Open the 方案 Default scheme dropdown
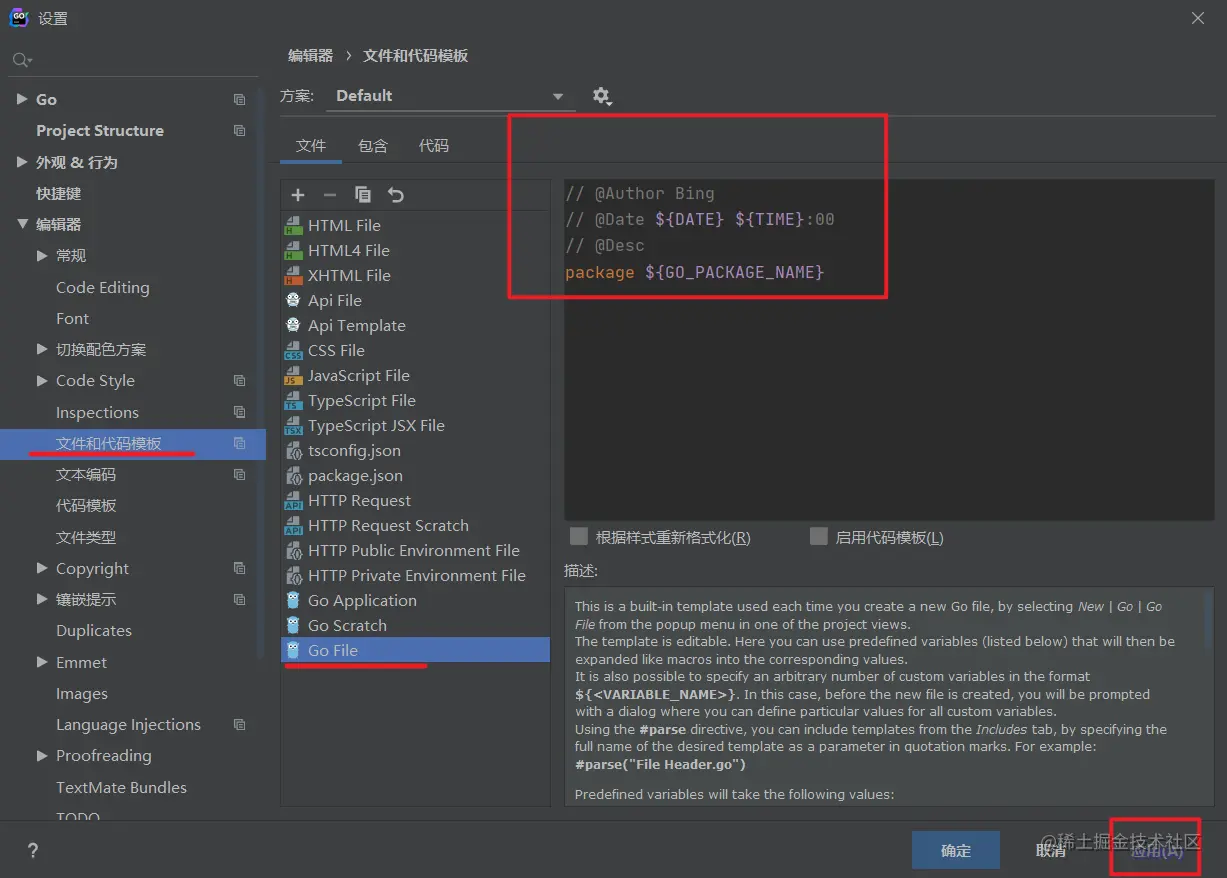 450,96
